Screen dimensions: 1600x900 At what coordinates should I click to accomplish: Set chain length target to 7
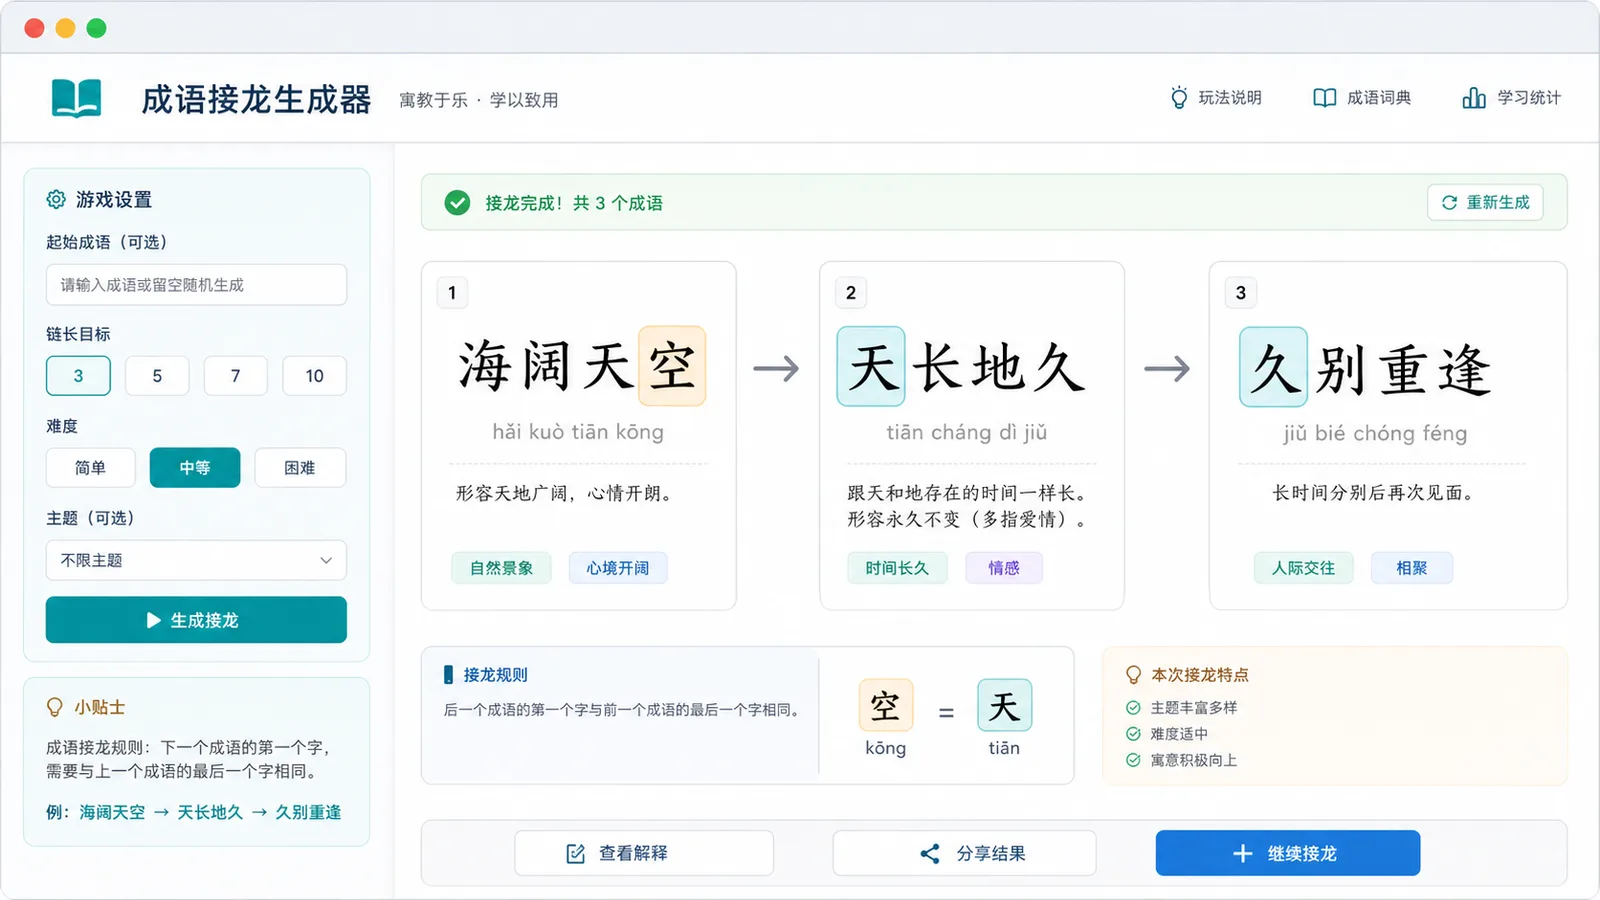236,376
